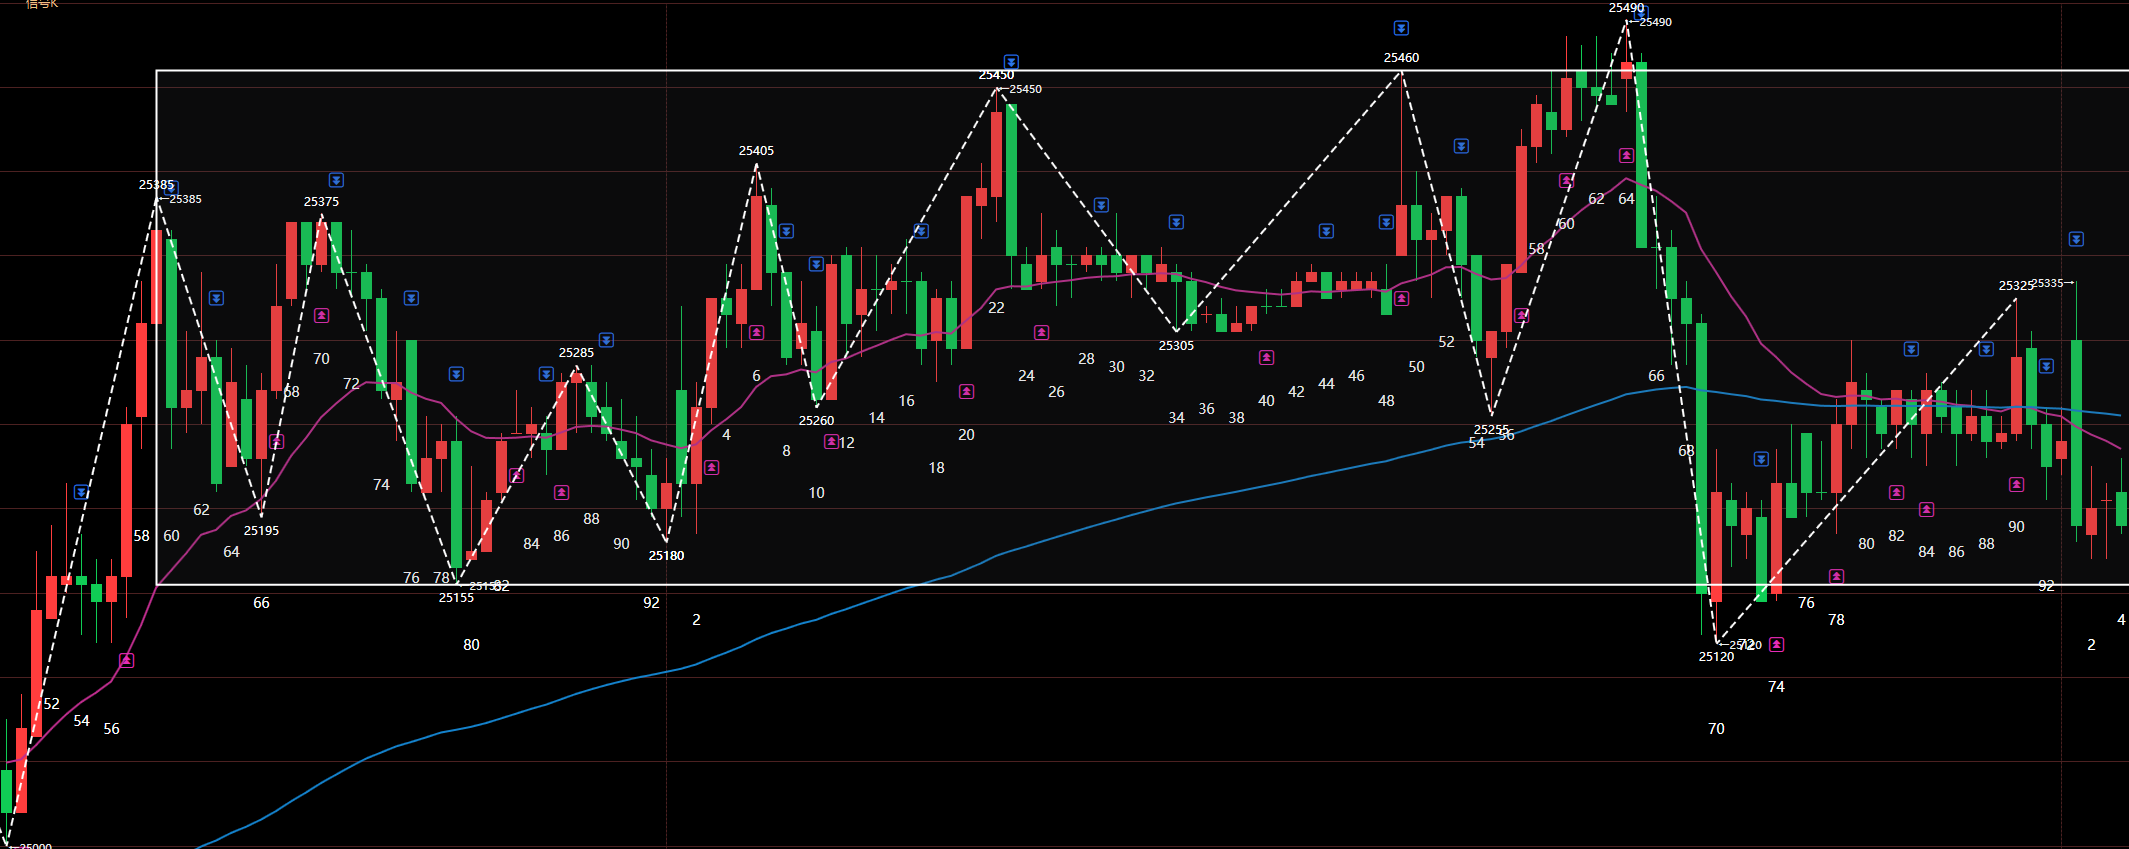Click the 25155 swing low label
The width and height of the screenshot is (2129, 849).
click(x=456, y=598)
